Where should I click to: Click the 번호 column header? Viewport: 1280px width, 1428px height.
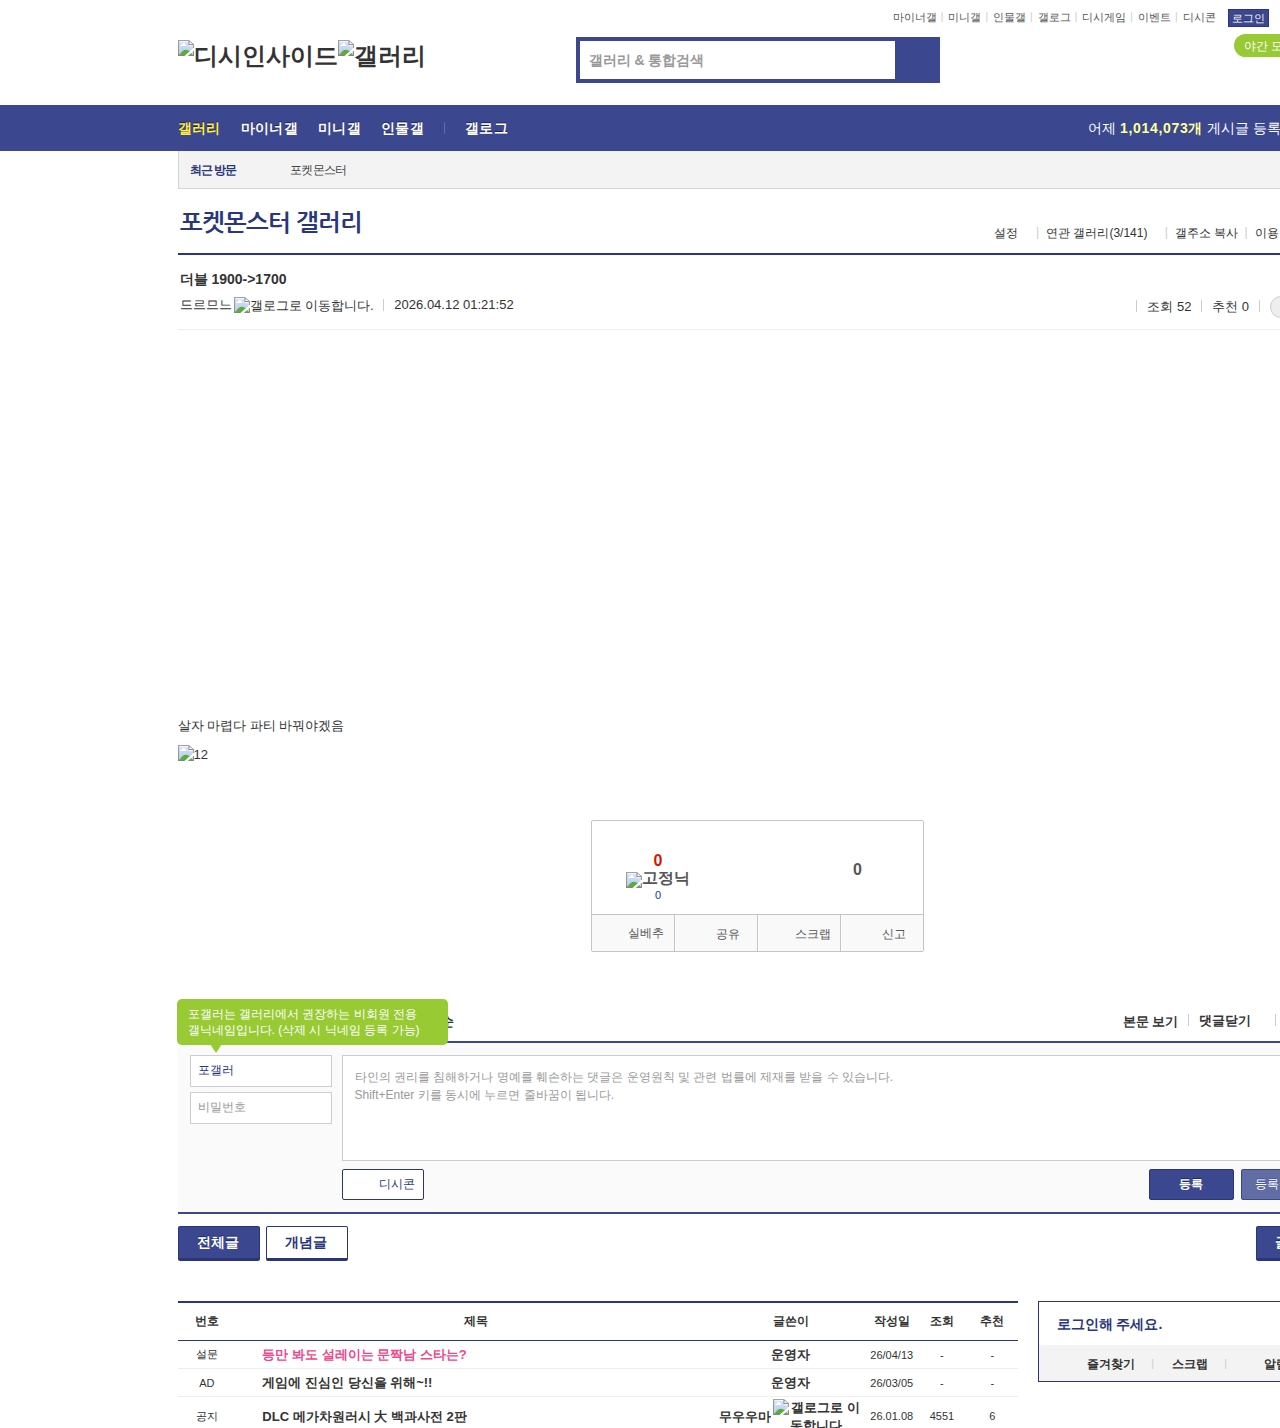207,1321
